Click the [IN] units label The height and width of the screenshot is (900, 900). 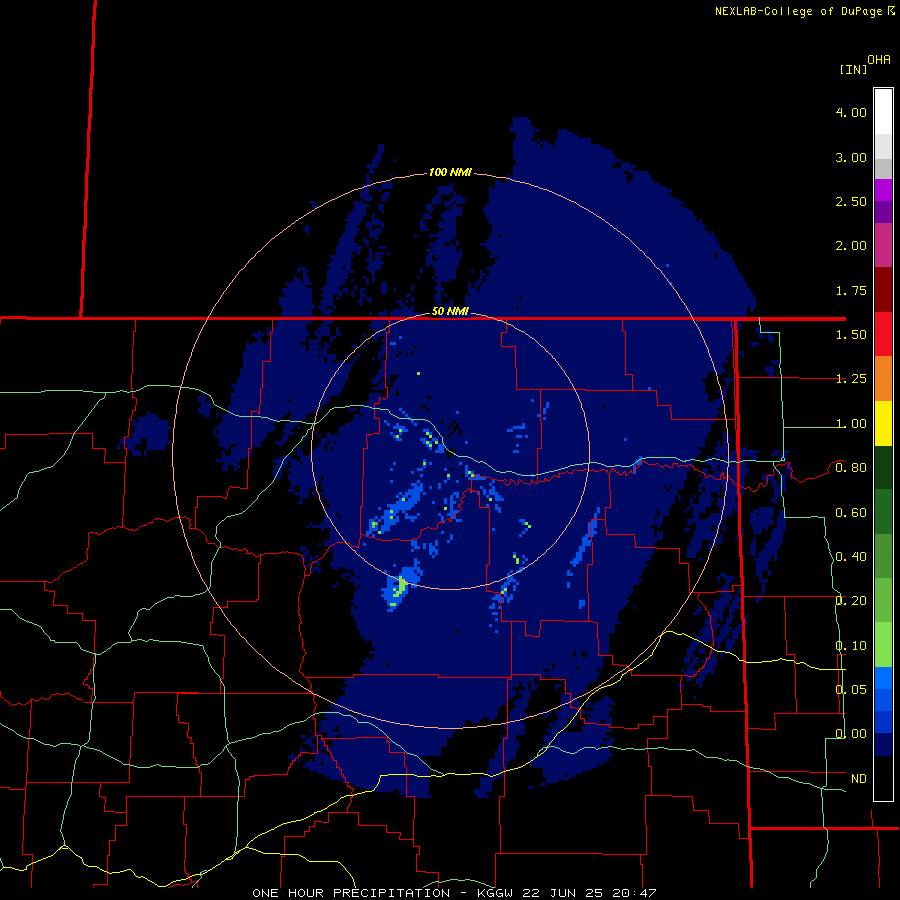point(853,69)
